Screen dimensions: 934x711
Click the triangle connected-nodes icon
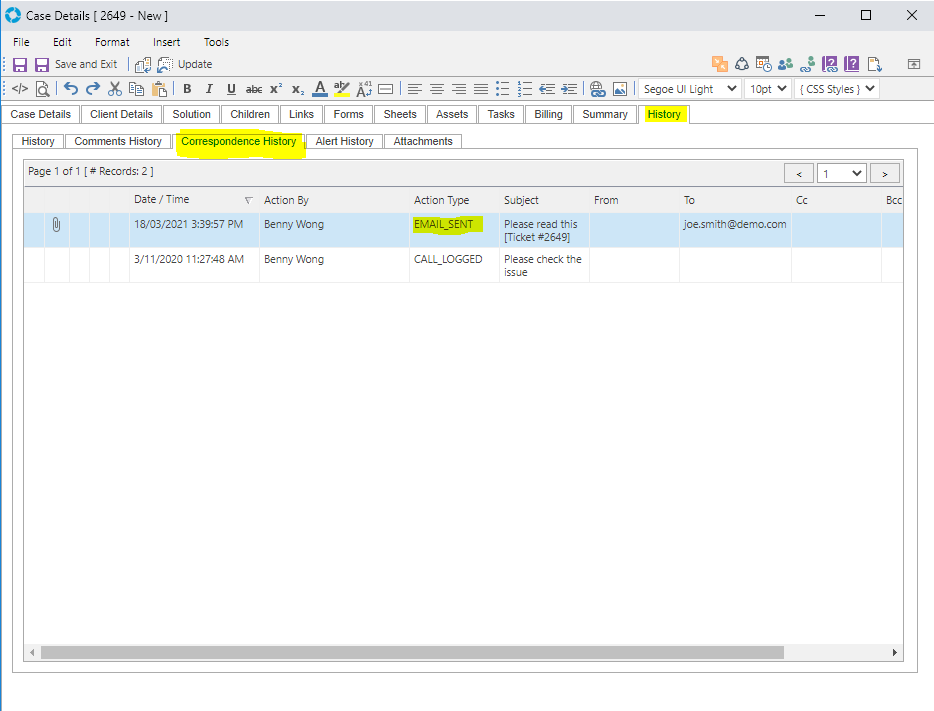pos(742,64)
